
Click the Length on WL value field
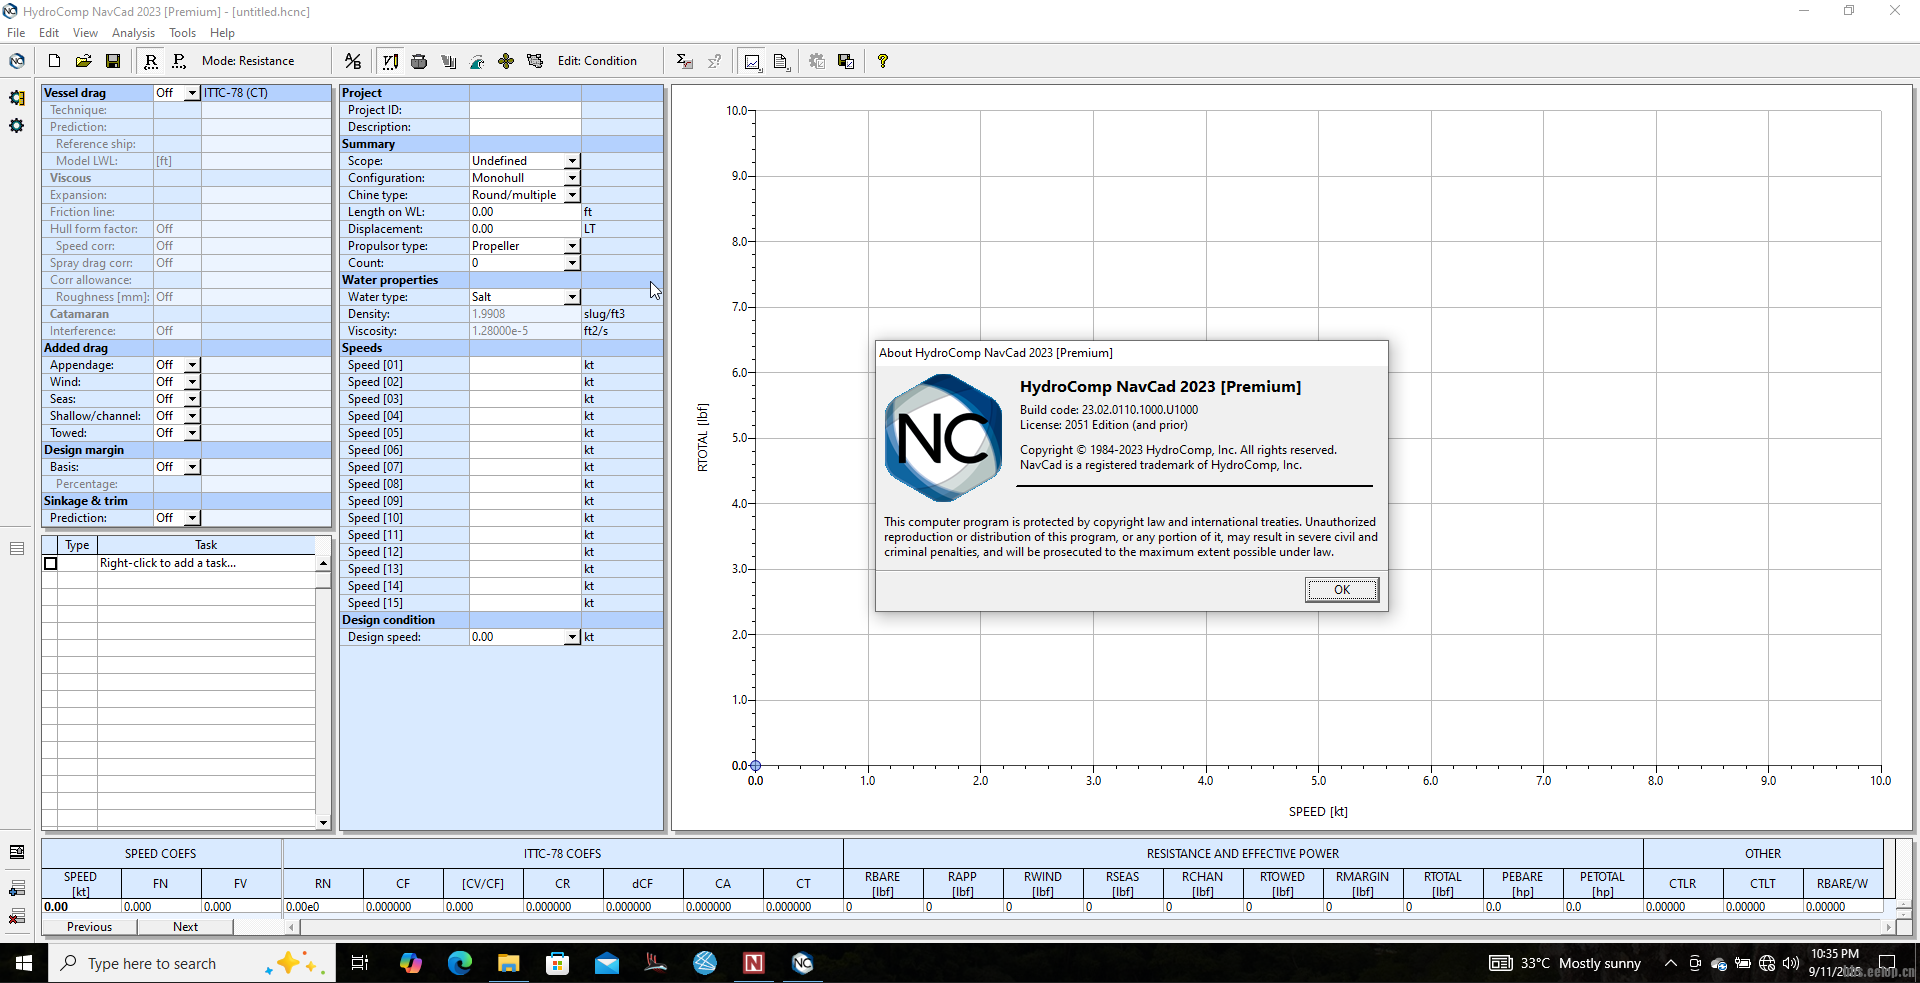pos(525,212)
